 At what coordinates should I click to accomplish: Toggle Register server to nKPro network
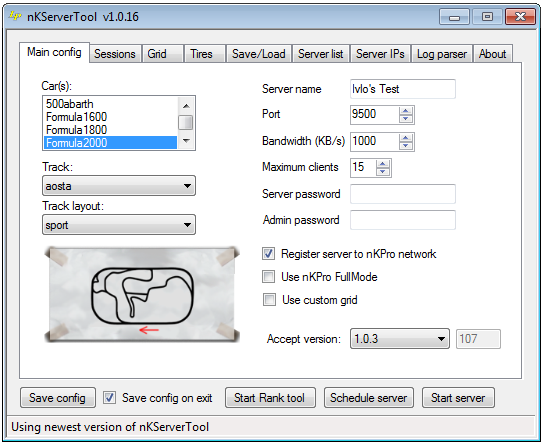click(269, 254)
